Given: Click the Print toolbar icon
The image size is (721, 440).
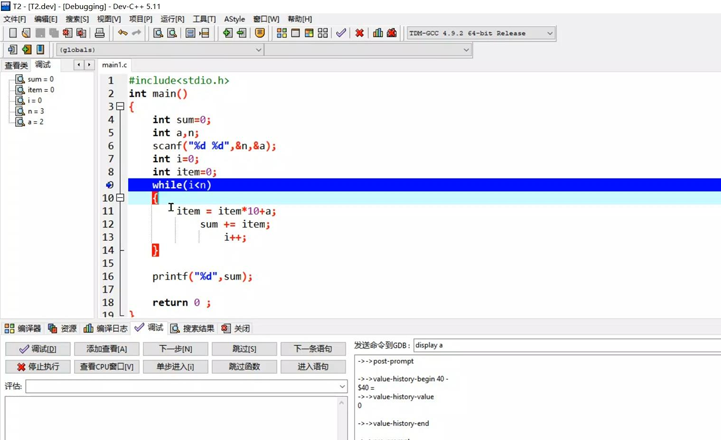Looking at the screenshot, I should [99, 33].
